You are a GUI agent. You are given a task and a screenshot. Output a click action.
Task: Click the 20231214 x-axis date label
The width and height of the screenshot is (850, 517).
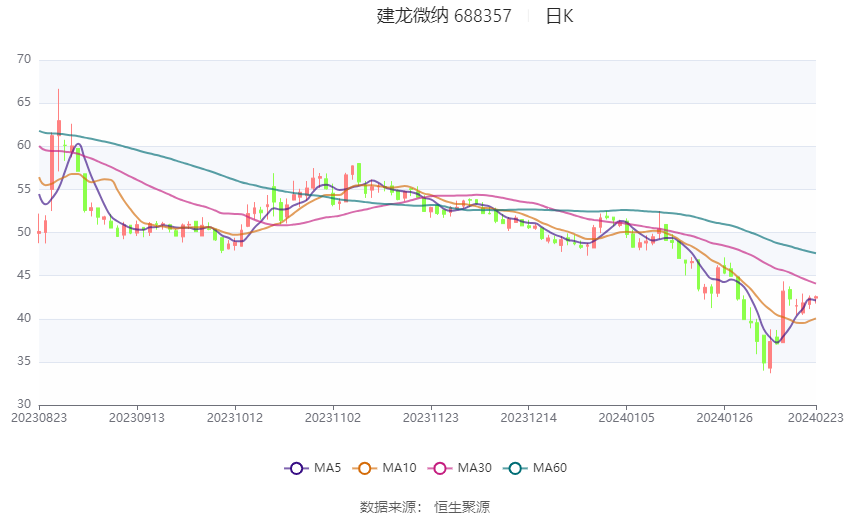pos(529,418)
